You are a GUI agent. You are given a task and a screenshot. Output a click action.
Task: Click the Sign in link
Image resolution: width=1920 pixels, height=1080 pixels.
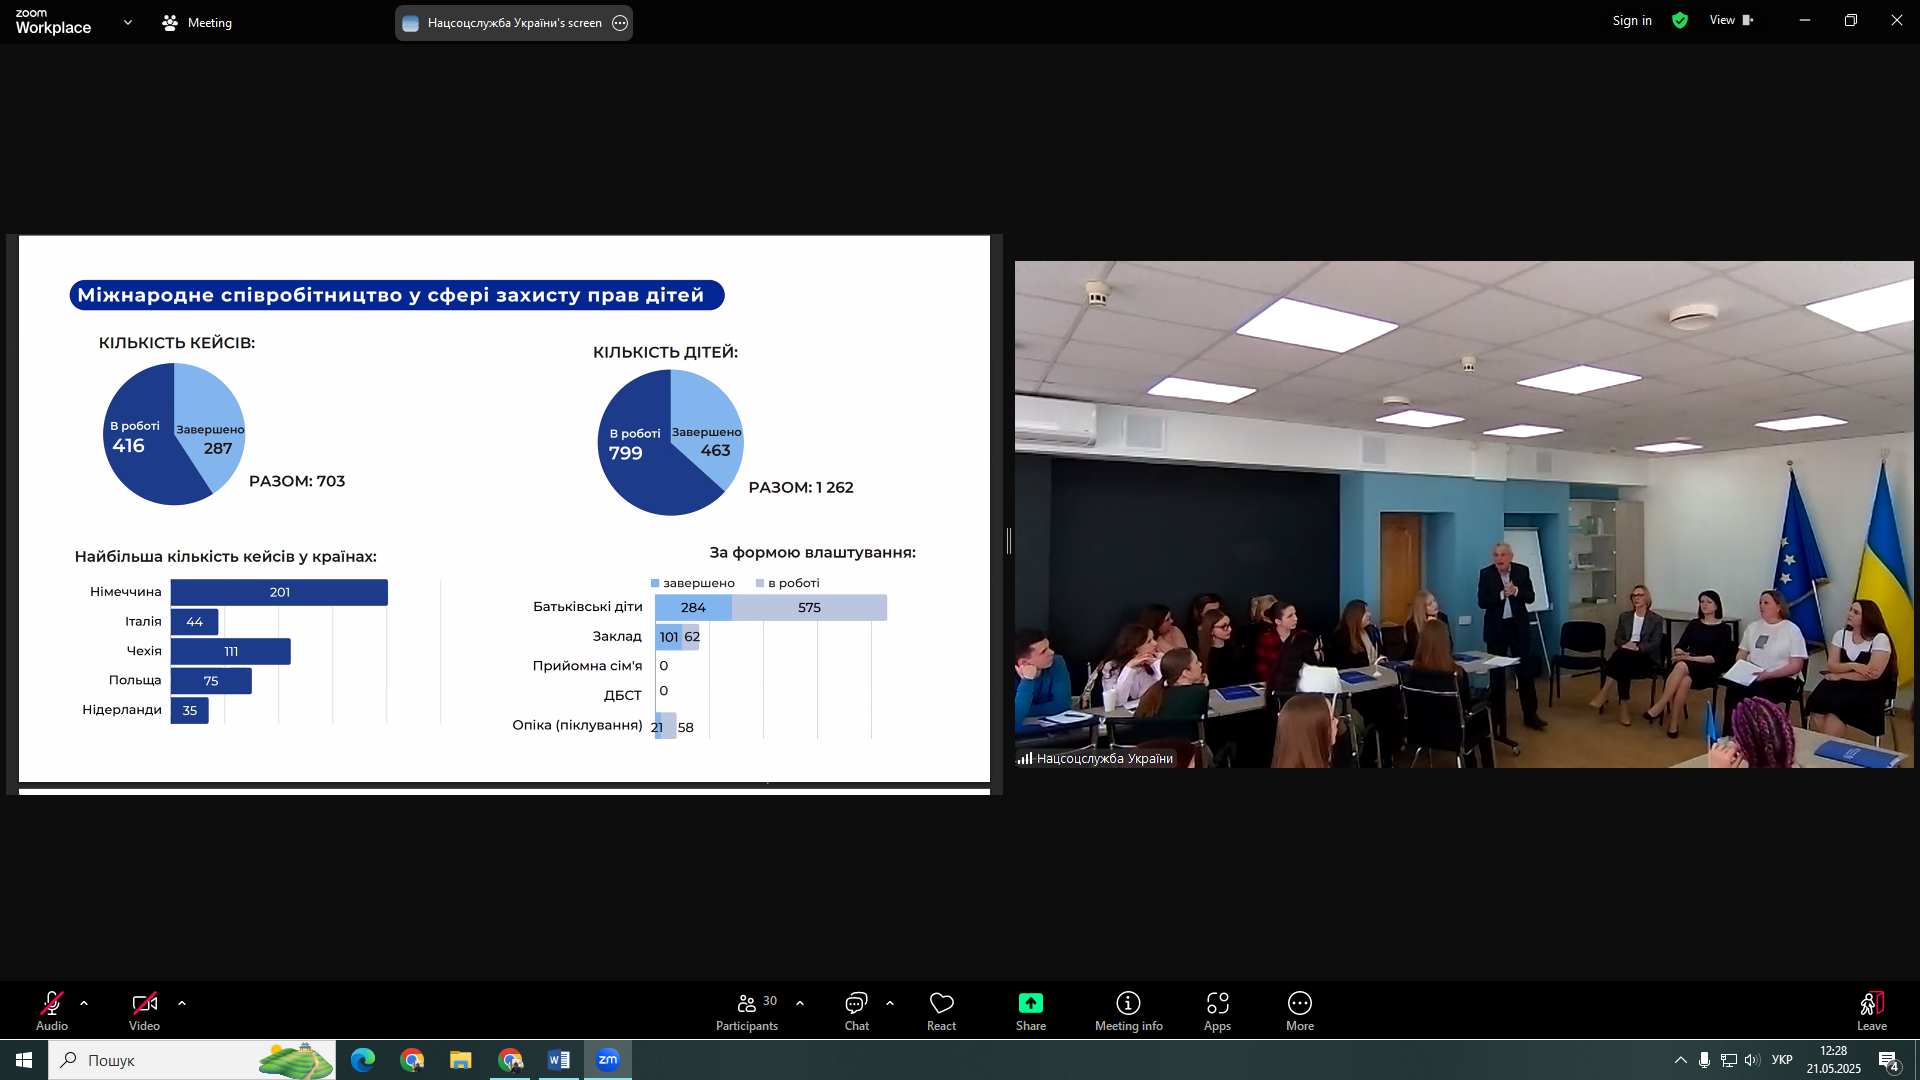[x=1632, y=20]
